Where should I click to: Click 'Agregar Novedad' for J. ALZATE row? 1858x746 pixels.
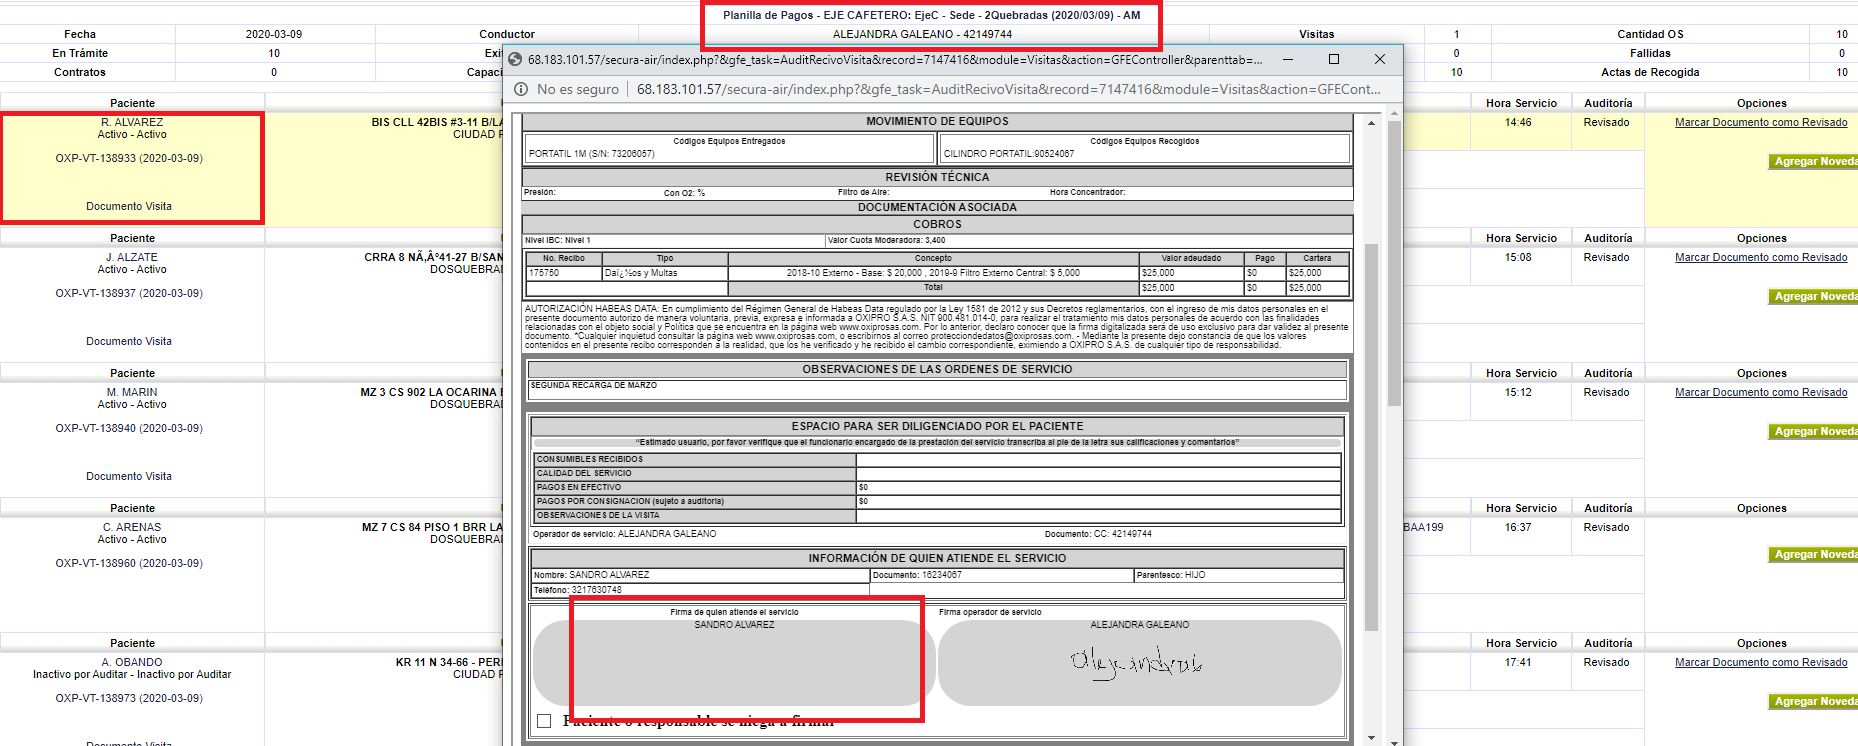pyautogui.click(x=1813, y=296)
